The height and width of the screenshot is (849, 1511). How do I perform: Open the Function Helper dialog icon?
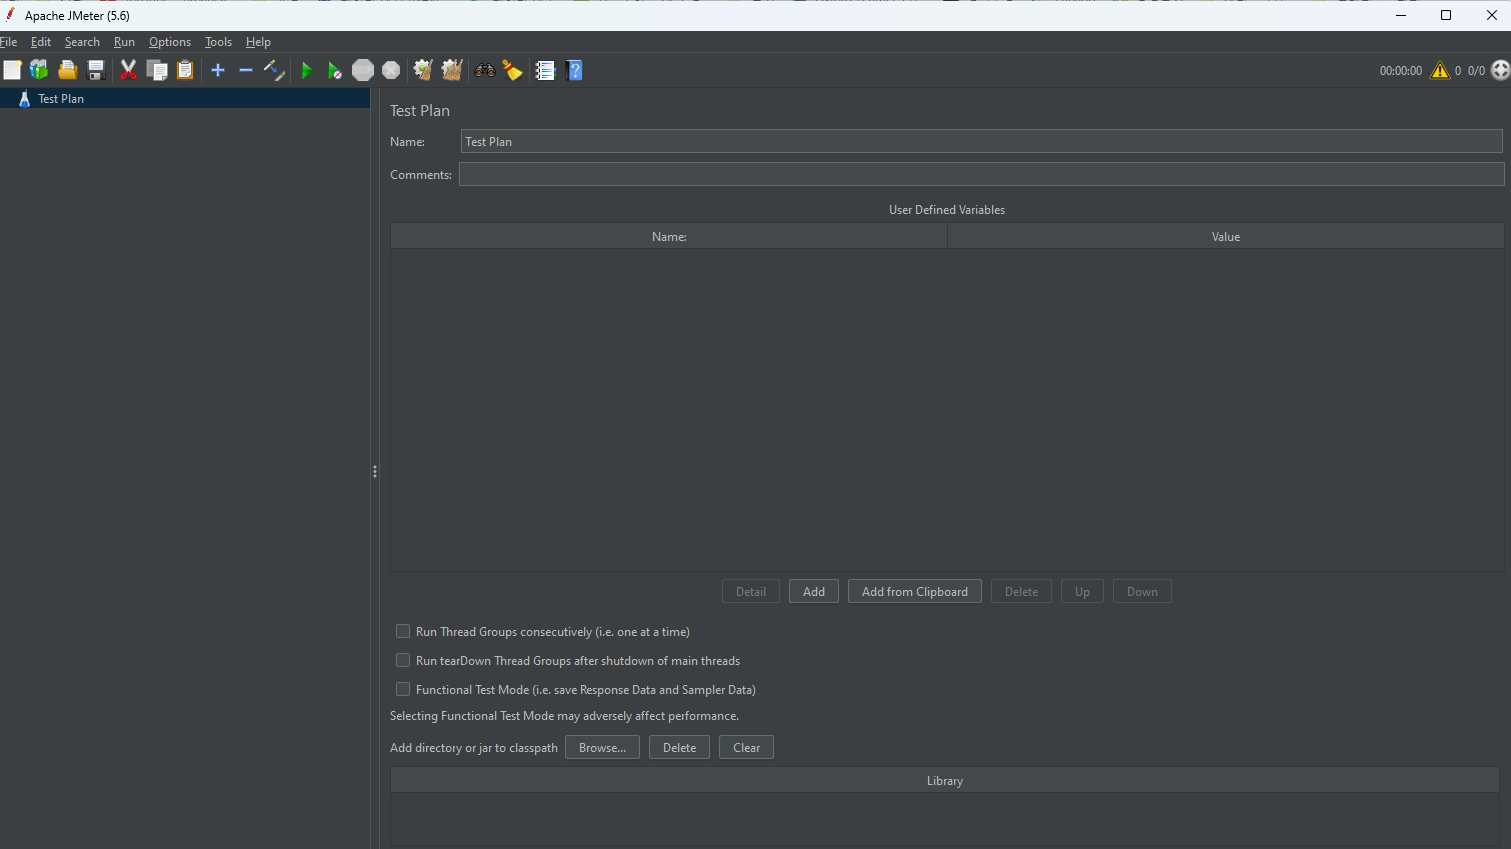[x=545, y=70]
